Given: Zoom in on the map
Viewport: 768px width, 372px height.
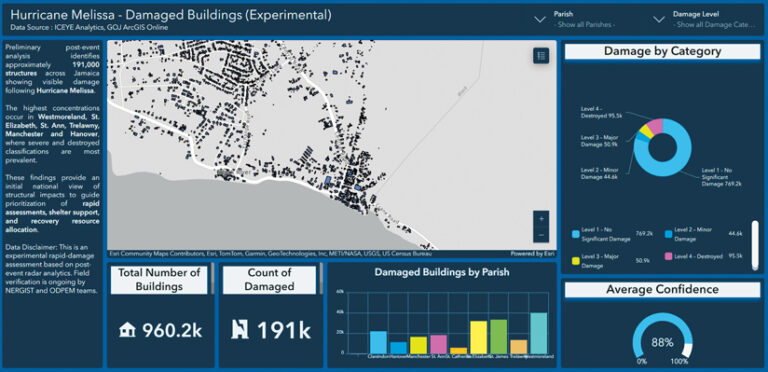Looking at the screenshot, I should click(541, 219).
